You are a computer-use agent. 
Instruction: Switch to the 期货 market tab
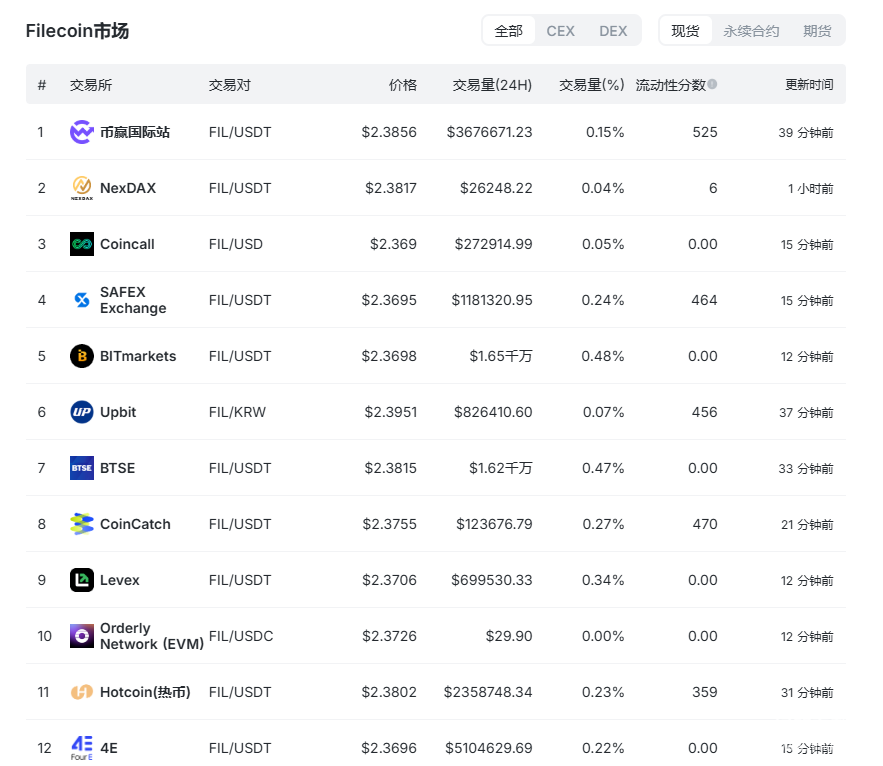(817, 30)
